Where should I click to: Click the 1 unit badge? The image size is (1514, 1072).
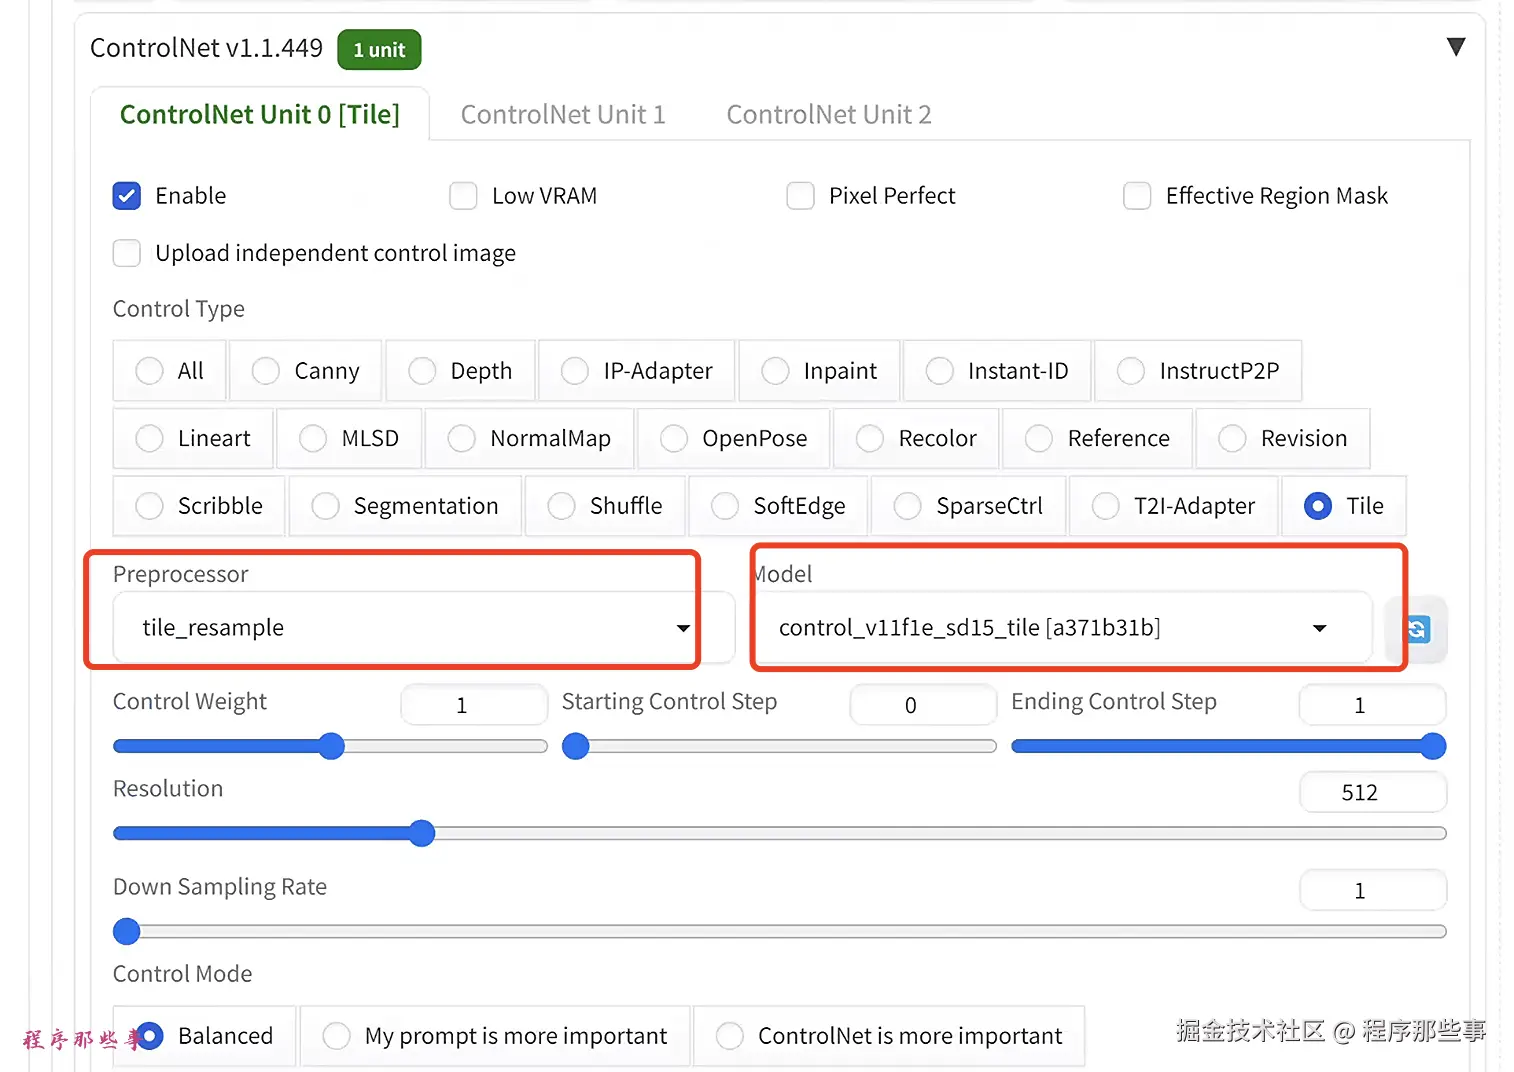coord(379,50)
